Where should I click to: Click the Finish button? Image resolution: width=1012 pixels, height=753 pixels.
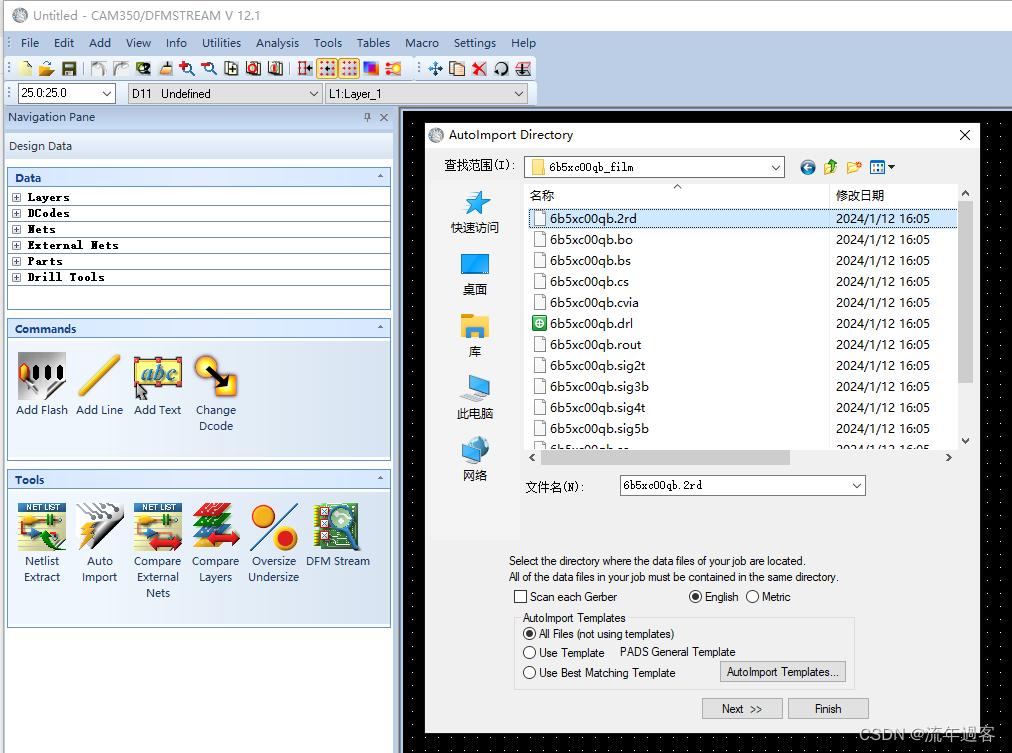(828, 708)
